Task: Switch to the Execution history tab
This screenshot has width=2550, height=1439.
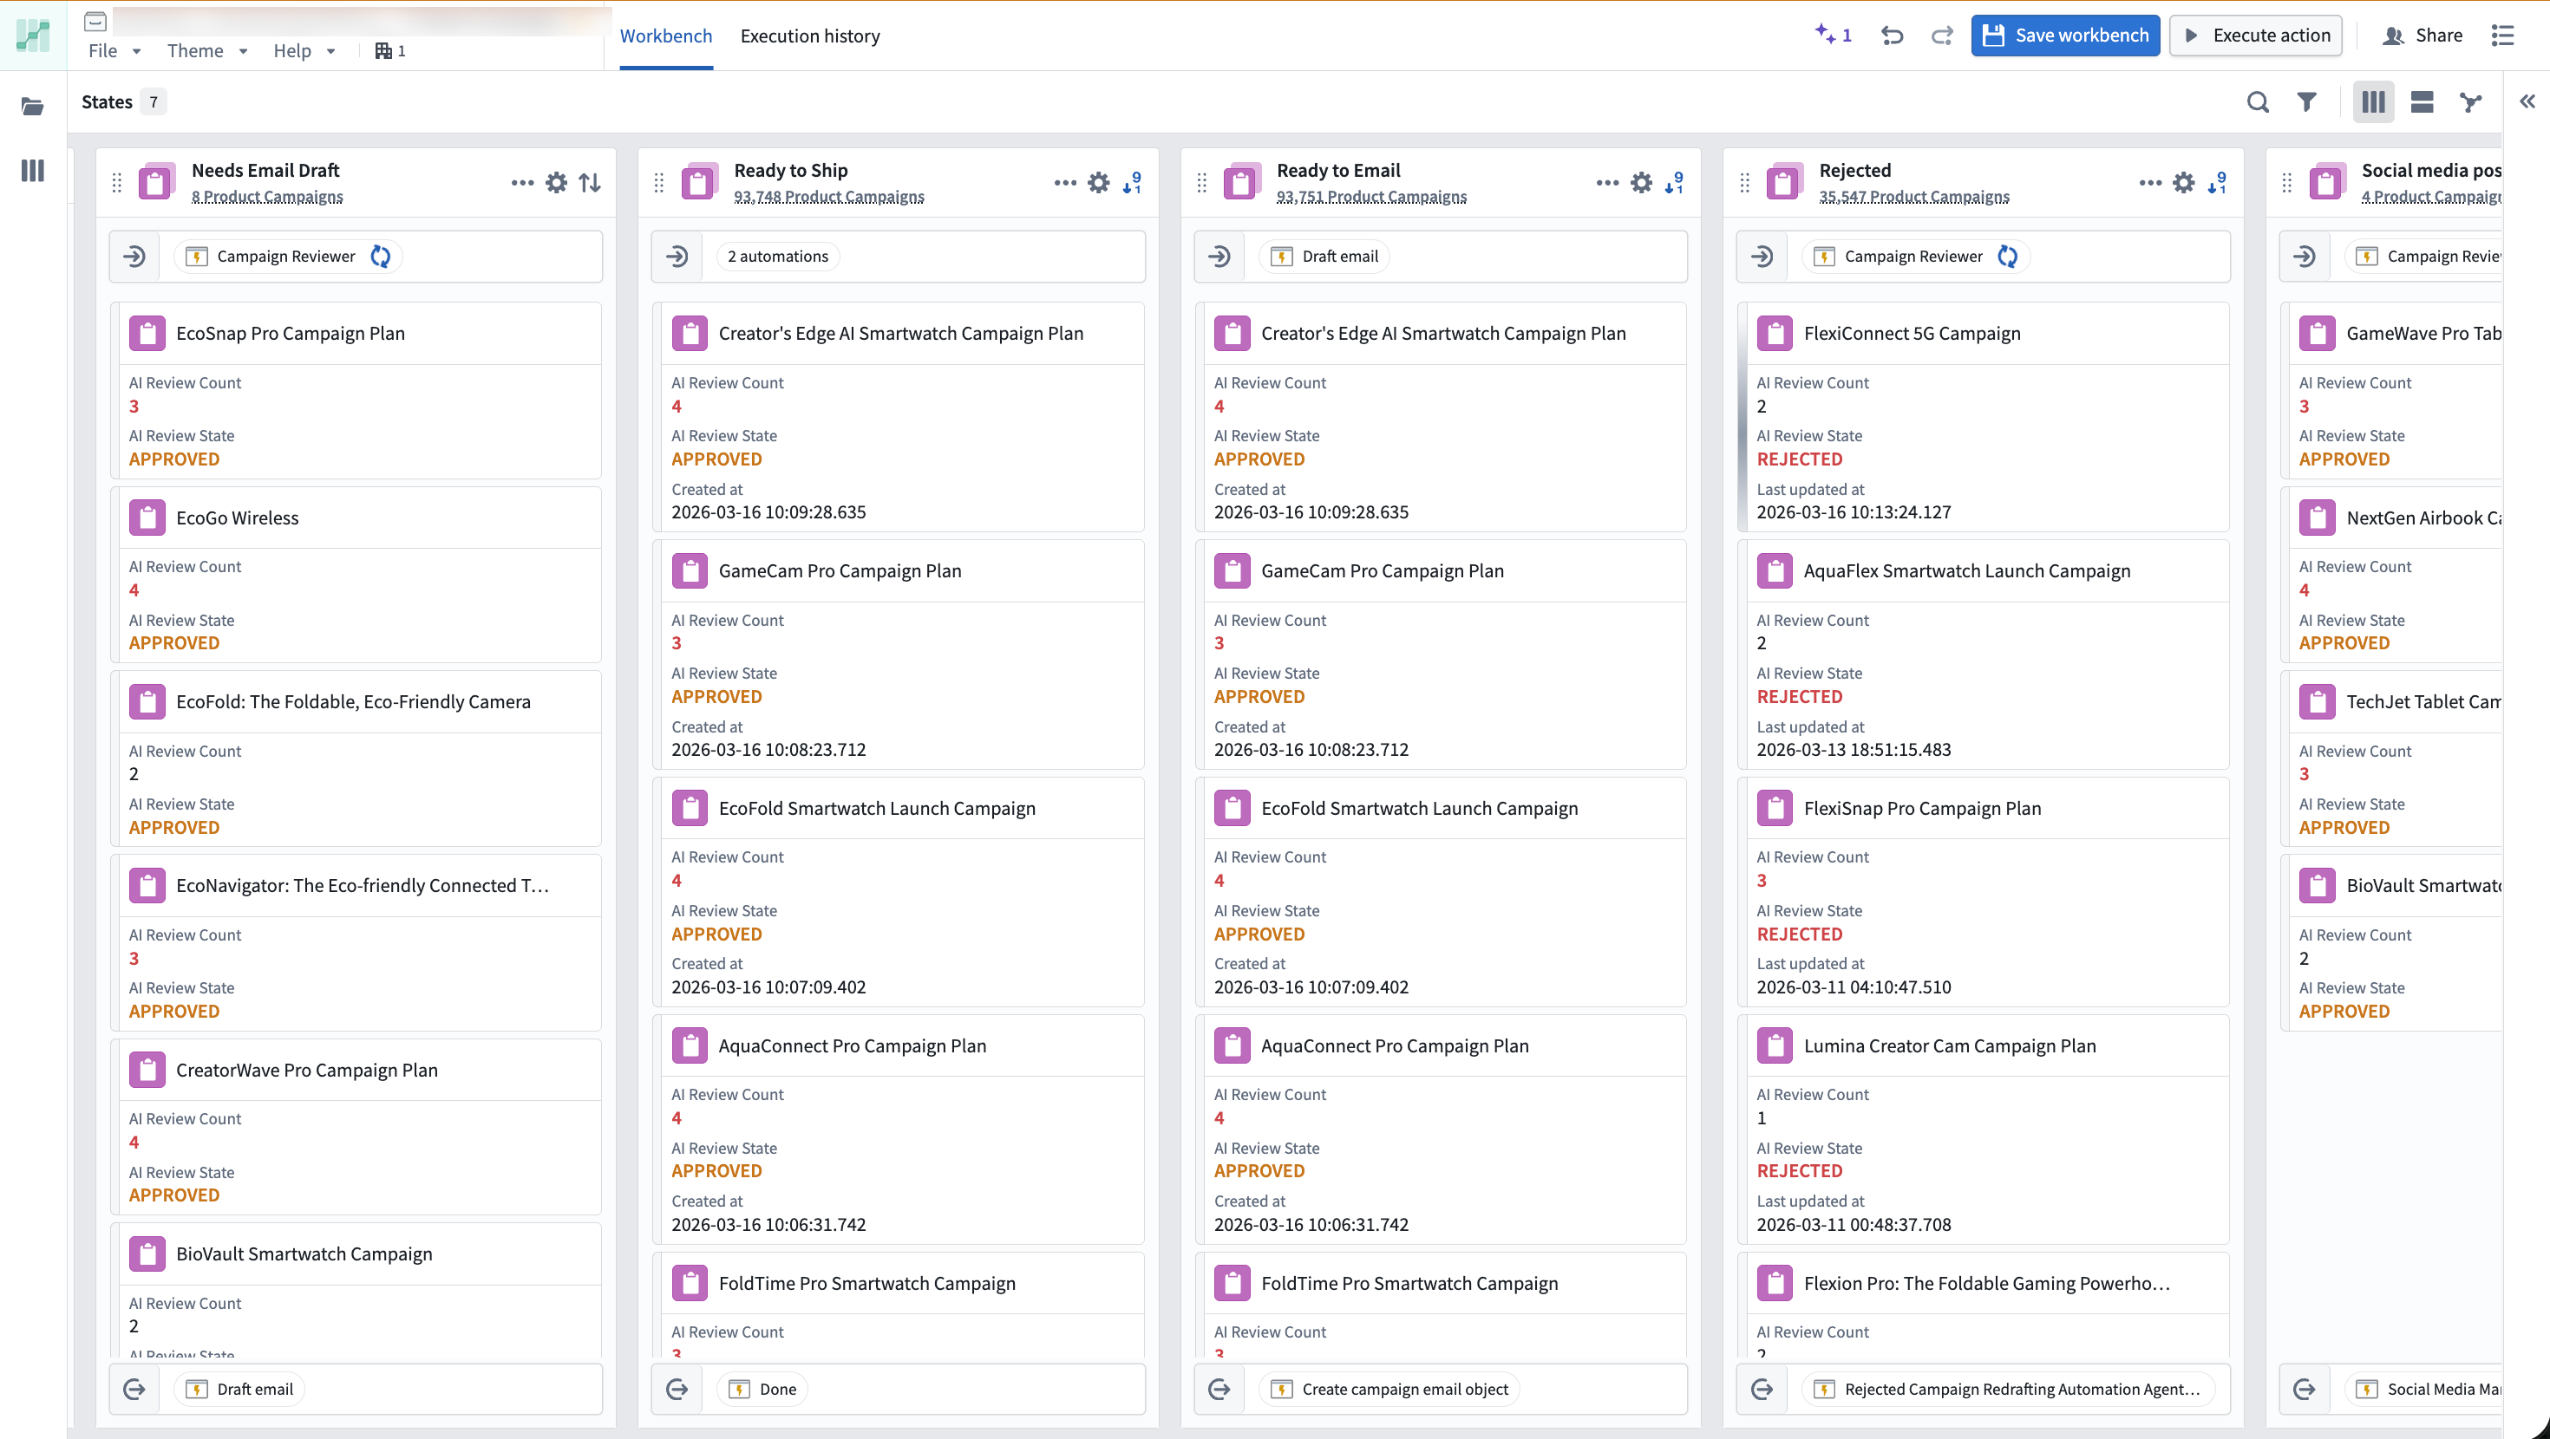Action: coord(810,36)
